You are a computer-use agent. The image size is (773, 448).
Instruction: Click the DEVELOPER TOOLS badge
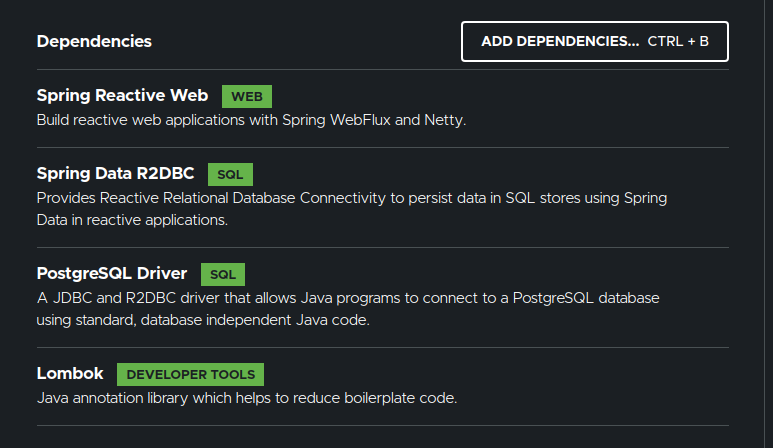[190, 374]
